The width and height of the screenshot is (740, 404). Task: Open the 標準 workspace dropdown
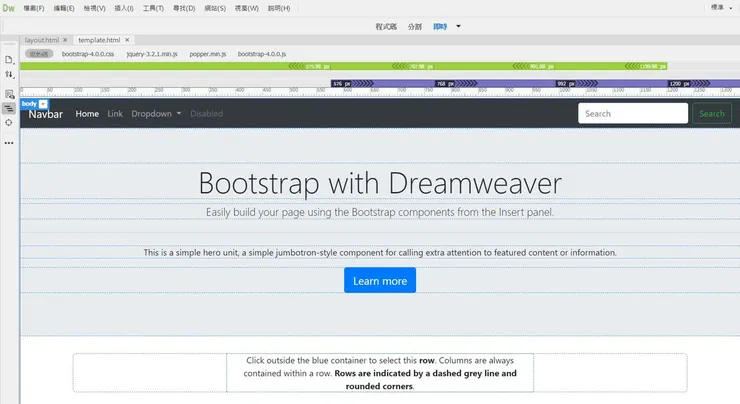tap(722, 7)
